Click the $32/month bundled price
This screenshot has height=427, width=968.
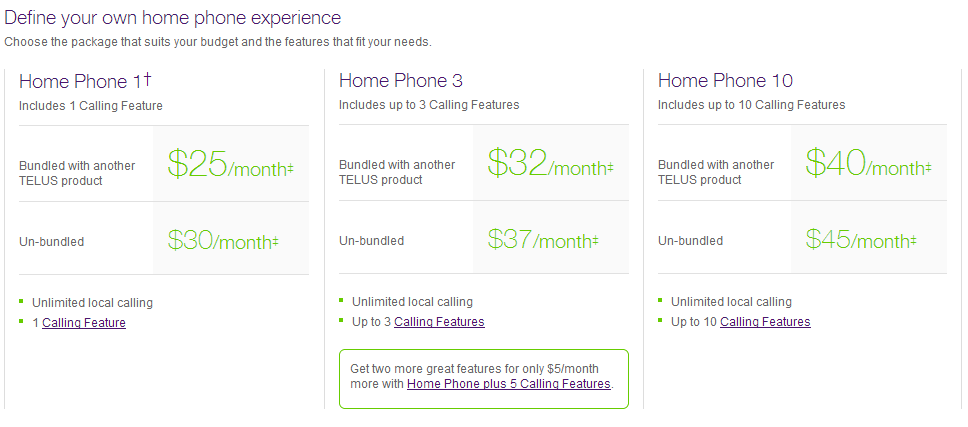click(549, 164)
